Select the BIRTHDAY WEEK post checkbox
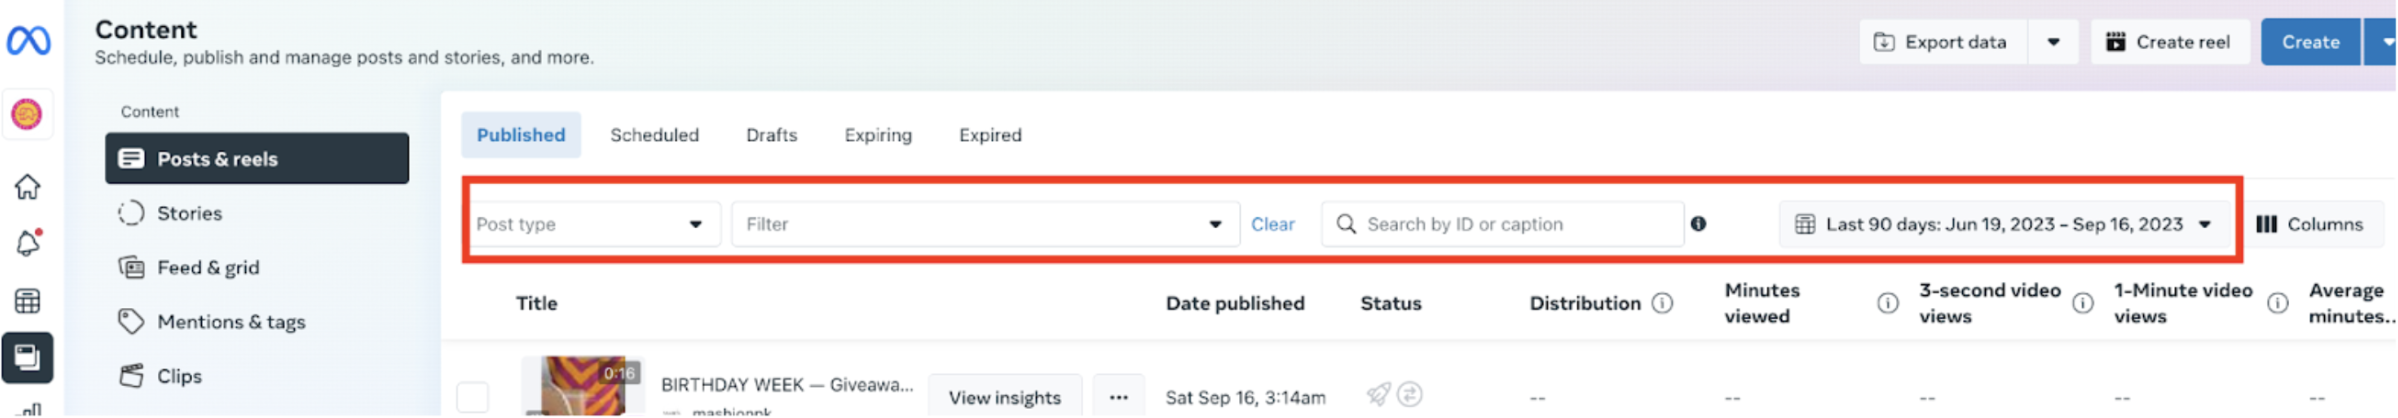Viewport: 2398px width, 418px height. point(472,397)
